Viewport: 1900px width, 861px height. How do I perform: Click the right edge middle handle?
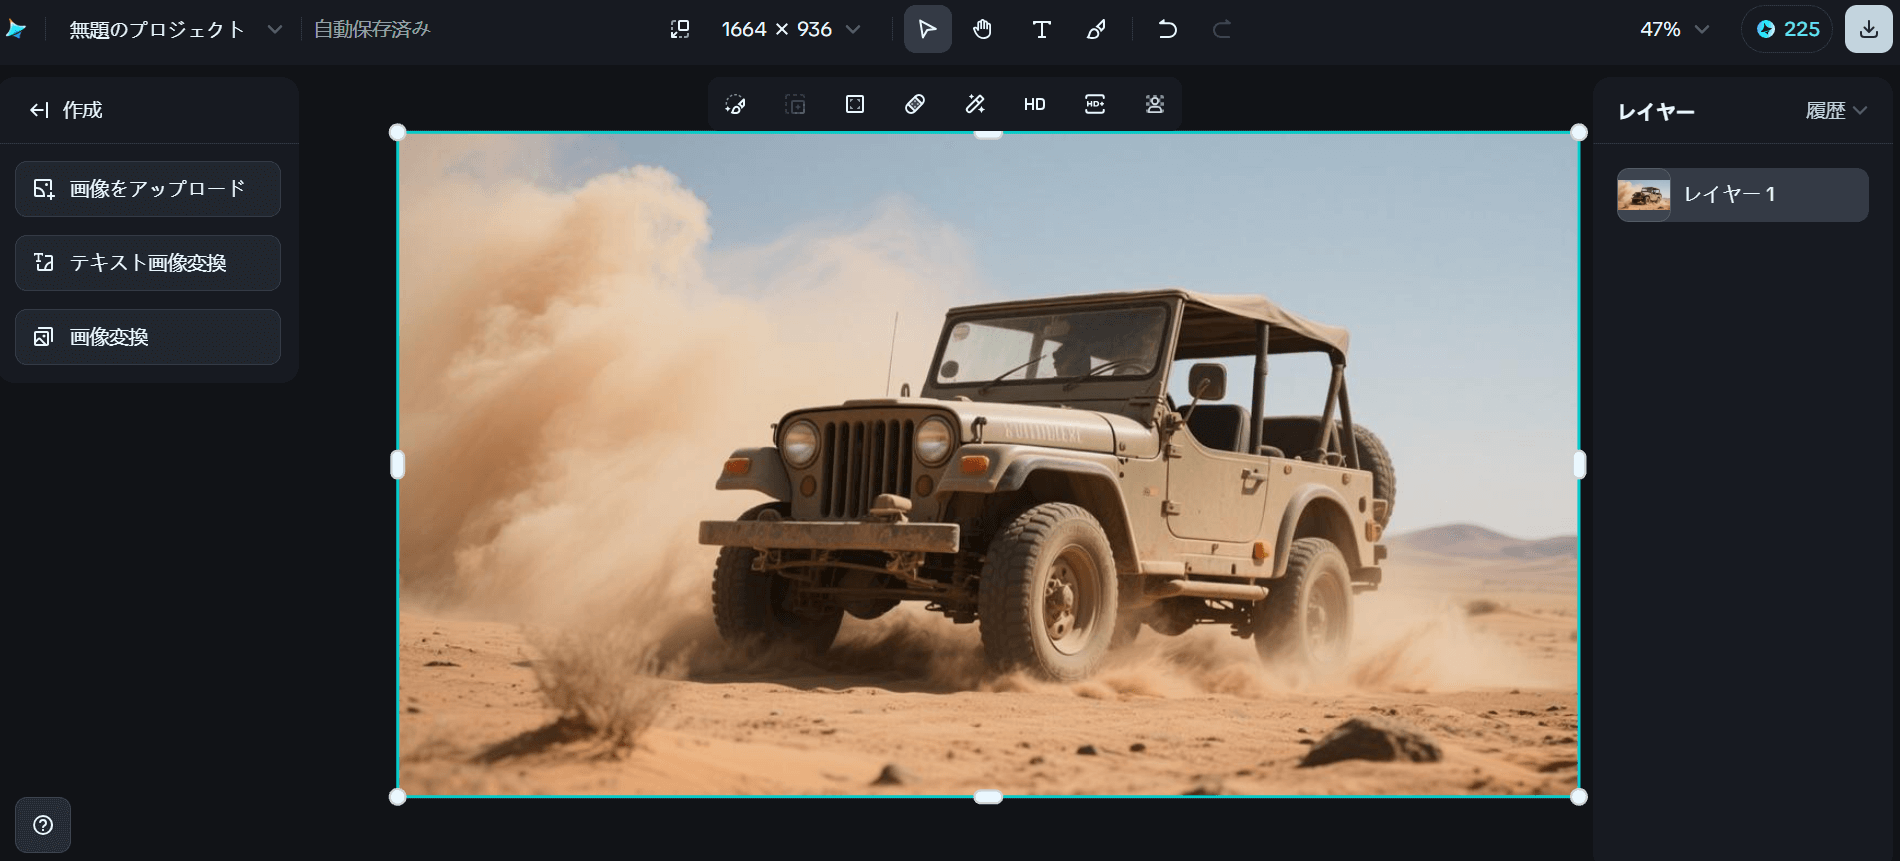point(1580,464)
